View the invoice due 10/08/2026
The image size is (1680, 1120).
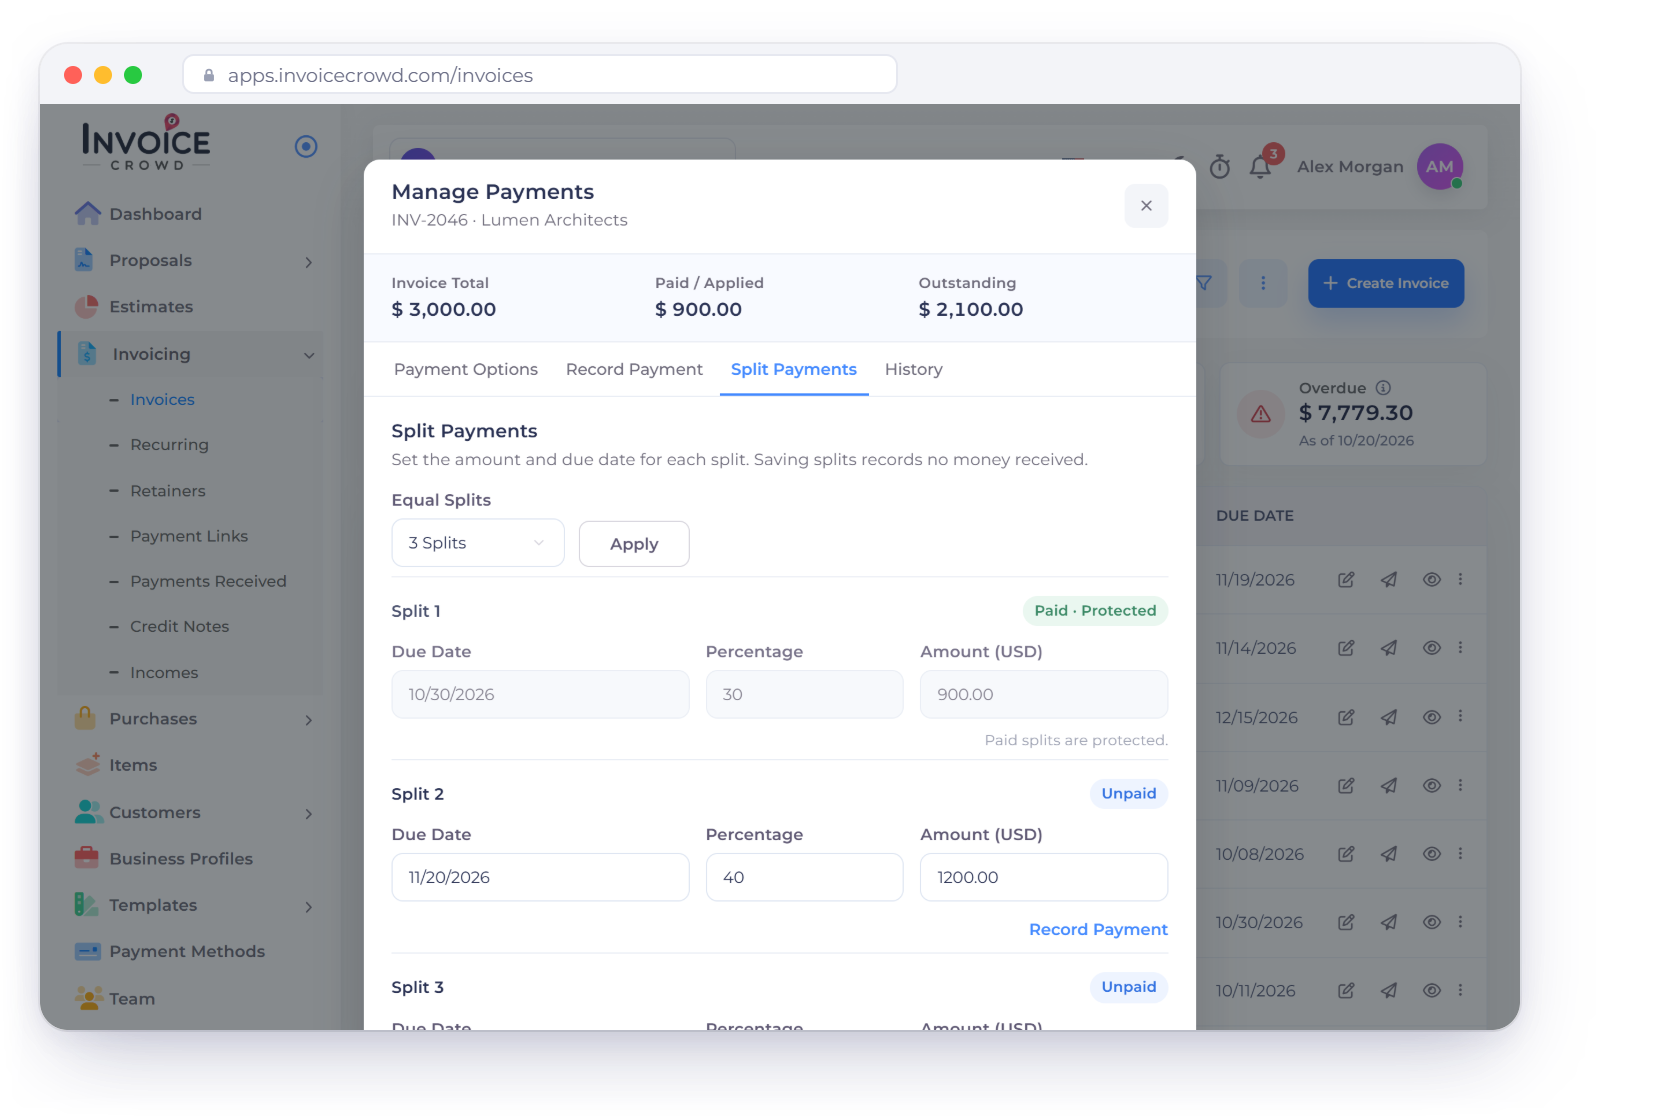(x=1432, y=854)
